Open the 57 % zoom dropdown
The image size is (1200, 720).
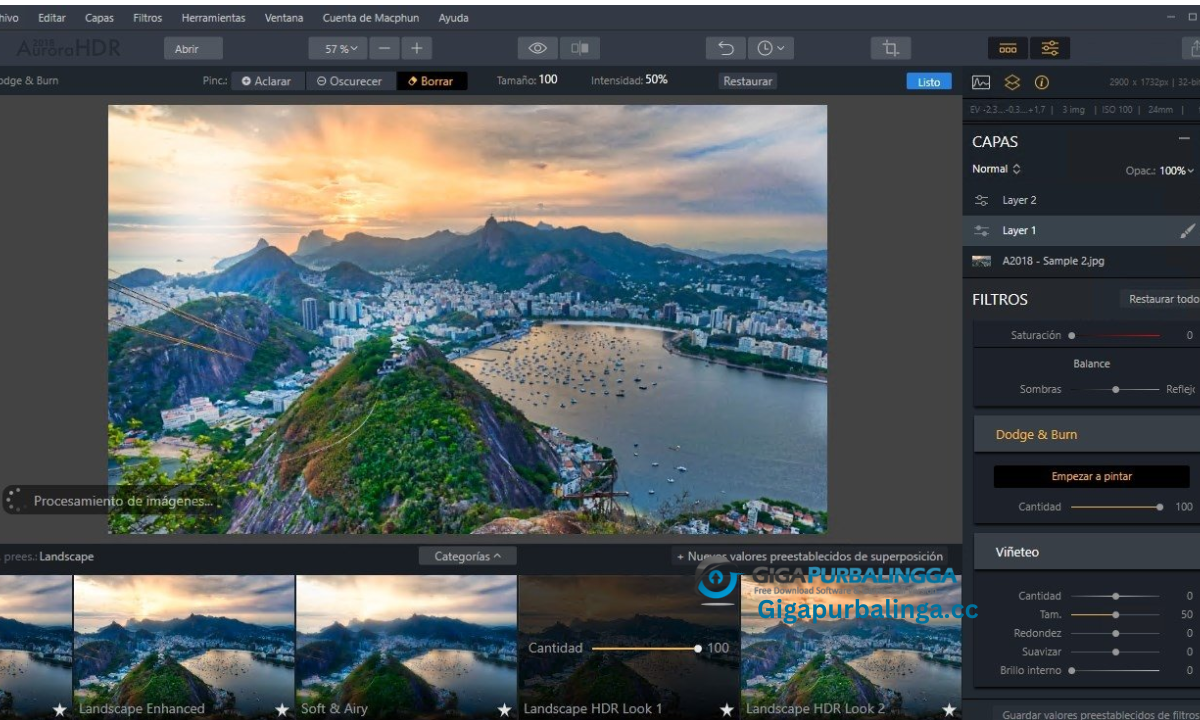(338, 48)
